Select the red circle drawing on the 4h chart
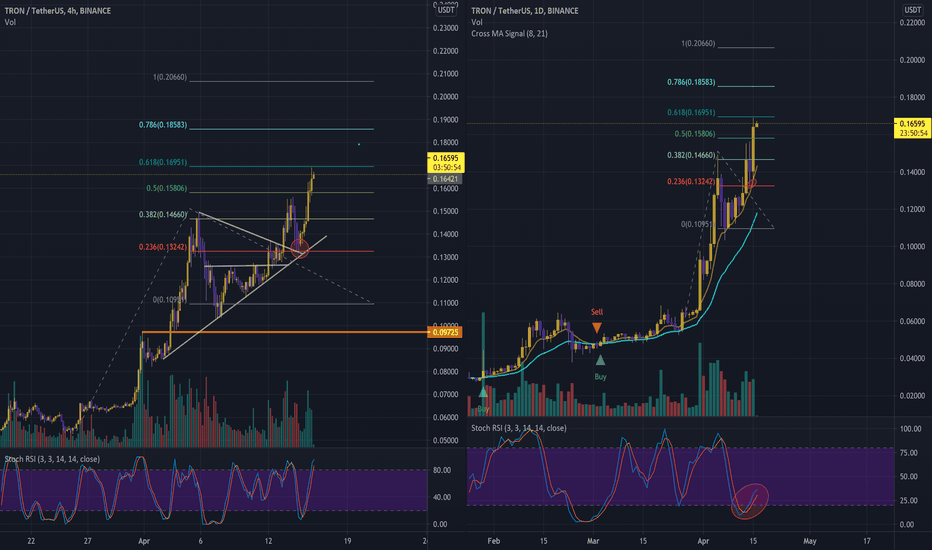Viewport: 932px width, 550px height. tap(300, 249)
